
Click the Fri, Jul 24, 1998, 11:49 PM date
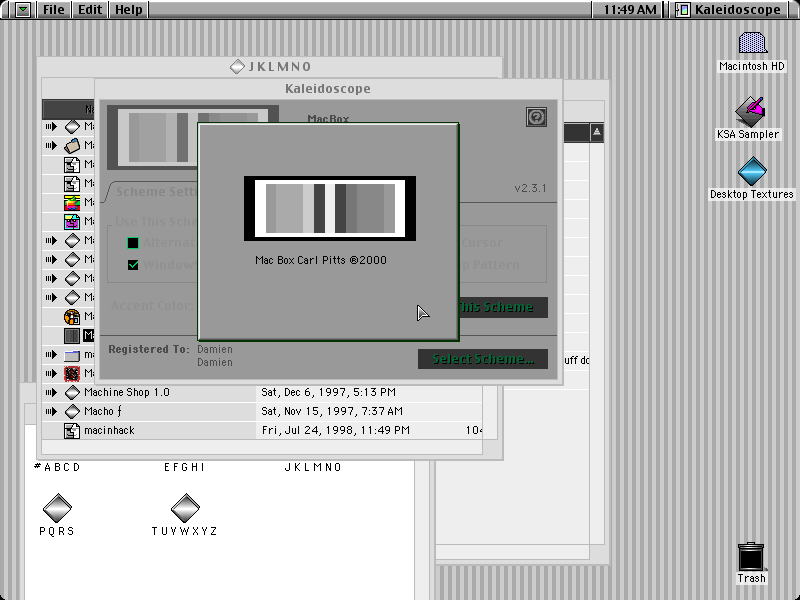[x=336, y=431]
